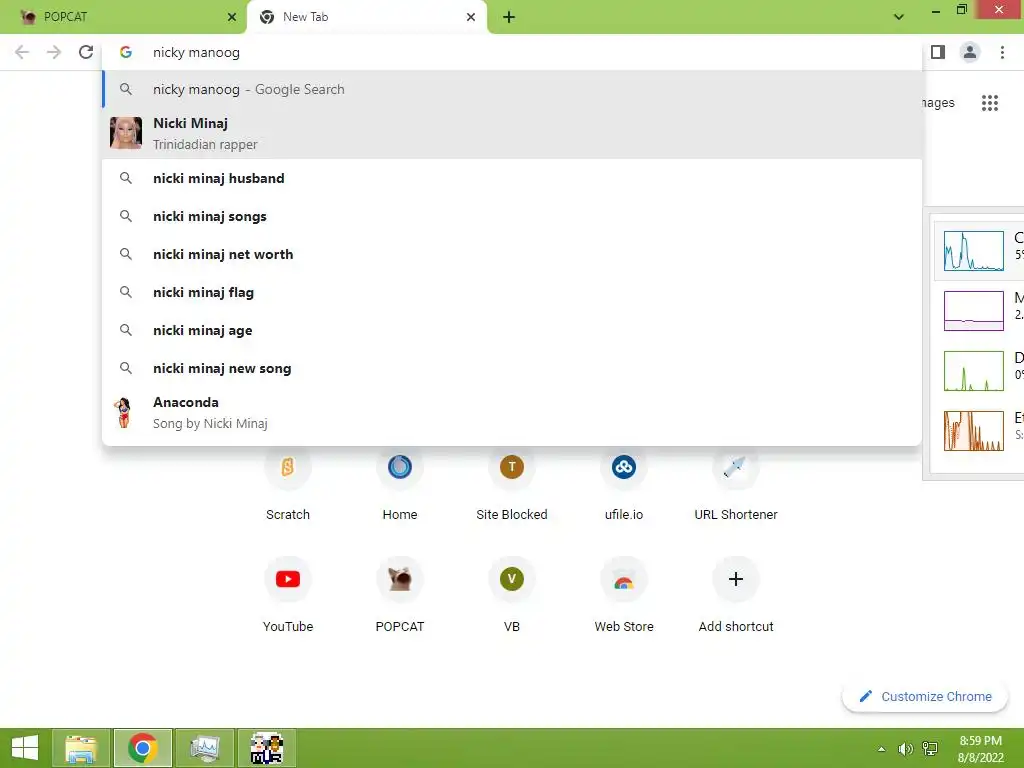1024x768 pixels.
Task: Select the Anaconda song suggestion
Action: click(513, 412)
